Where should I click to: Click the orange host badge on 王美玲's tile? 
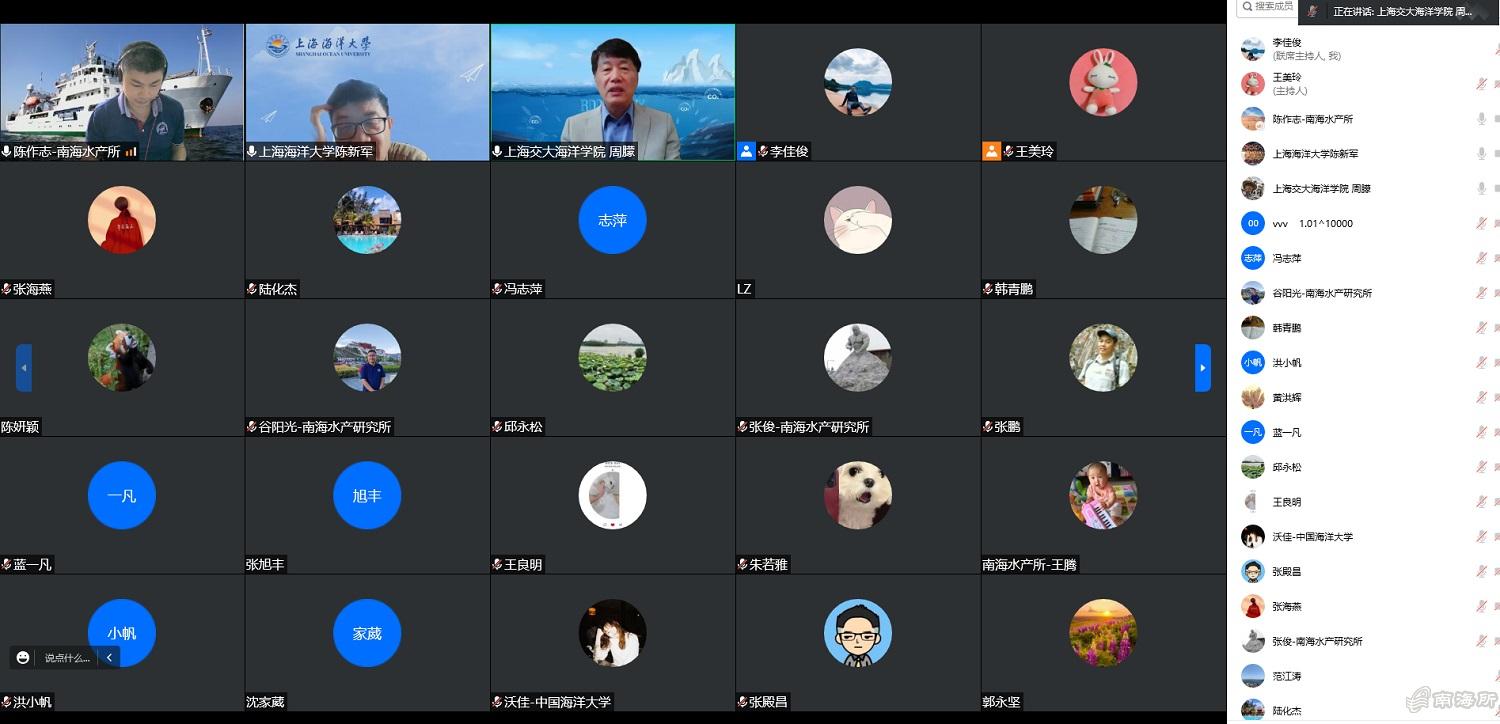click(991, 151)
